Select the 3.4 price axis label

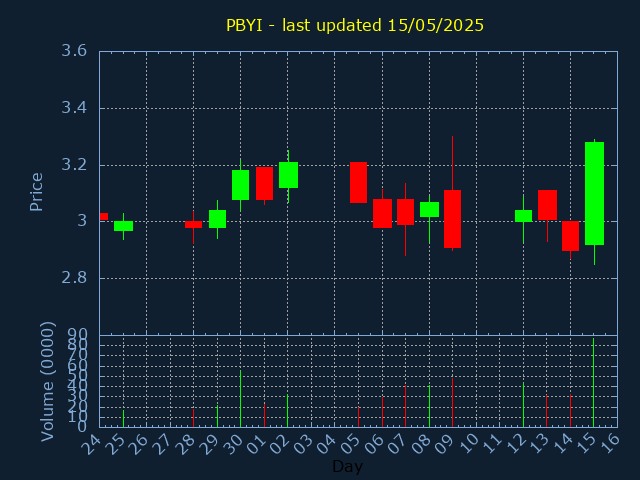point(74,108)
